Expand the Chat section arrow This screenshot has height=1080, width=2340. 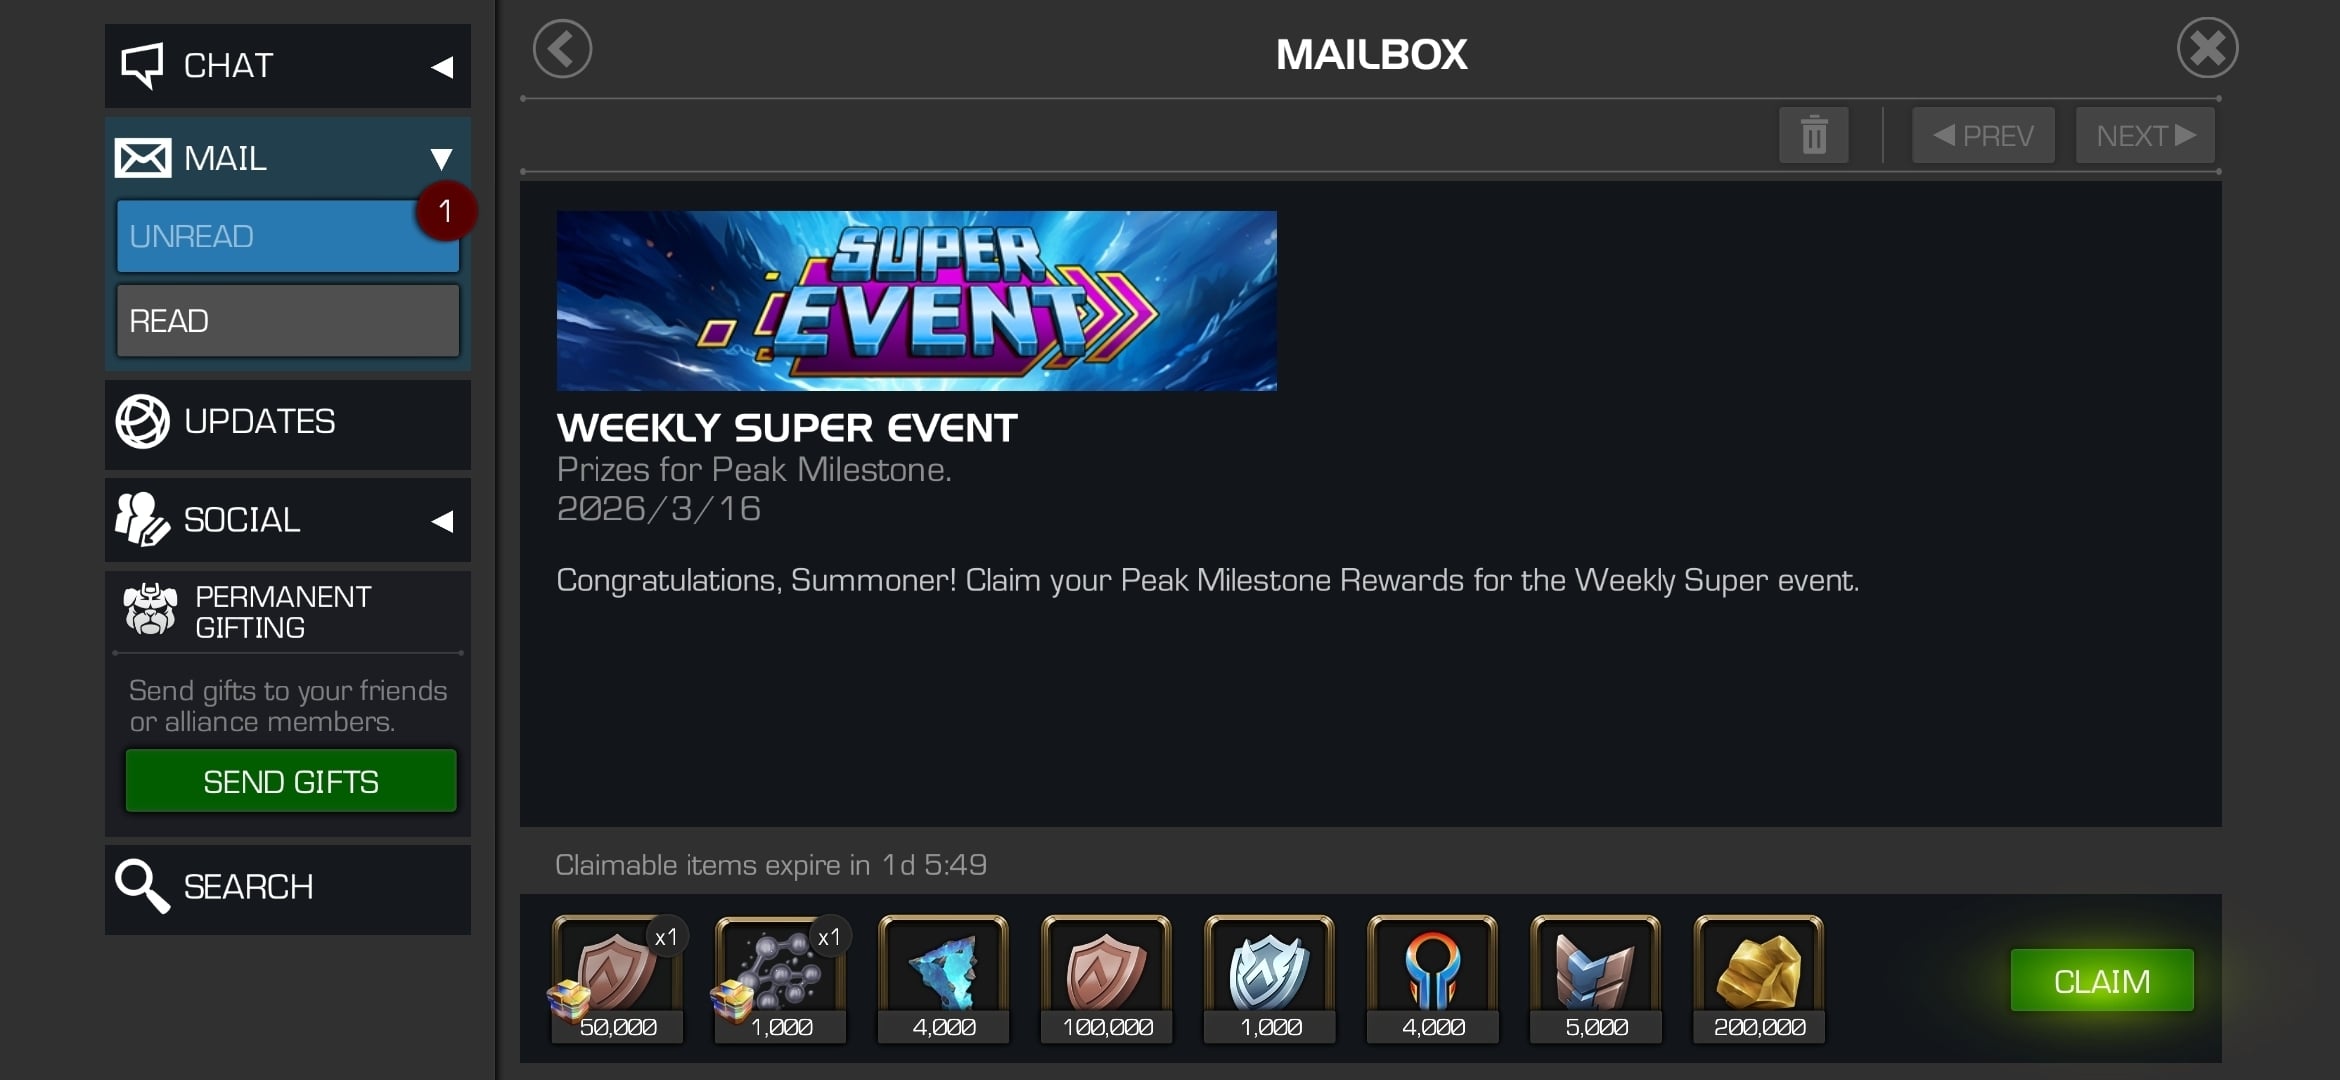coord(442,67)
